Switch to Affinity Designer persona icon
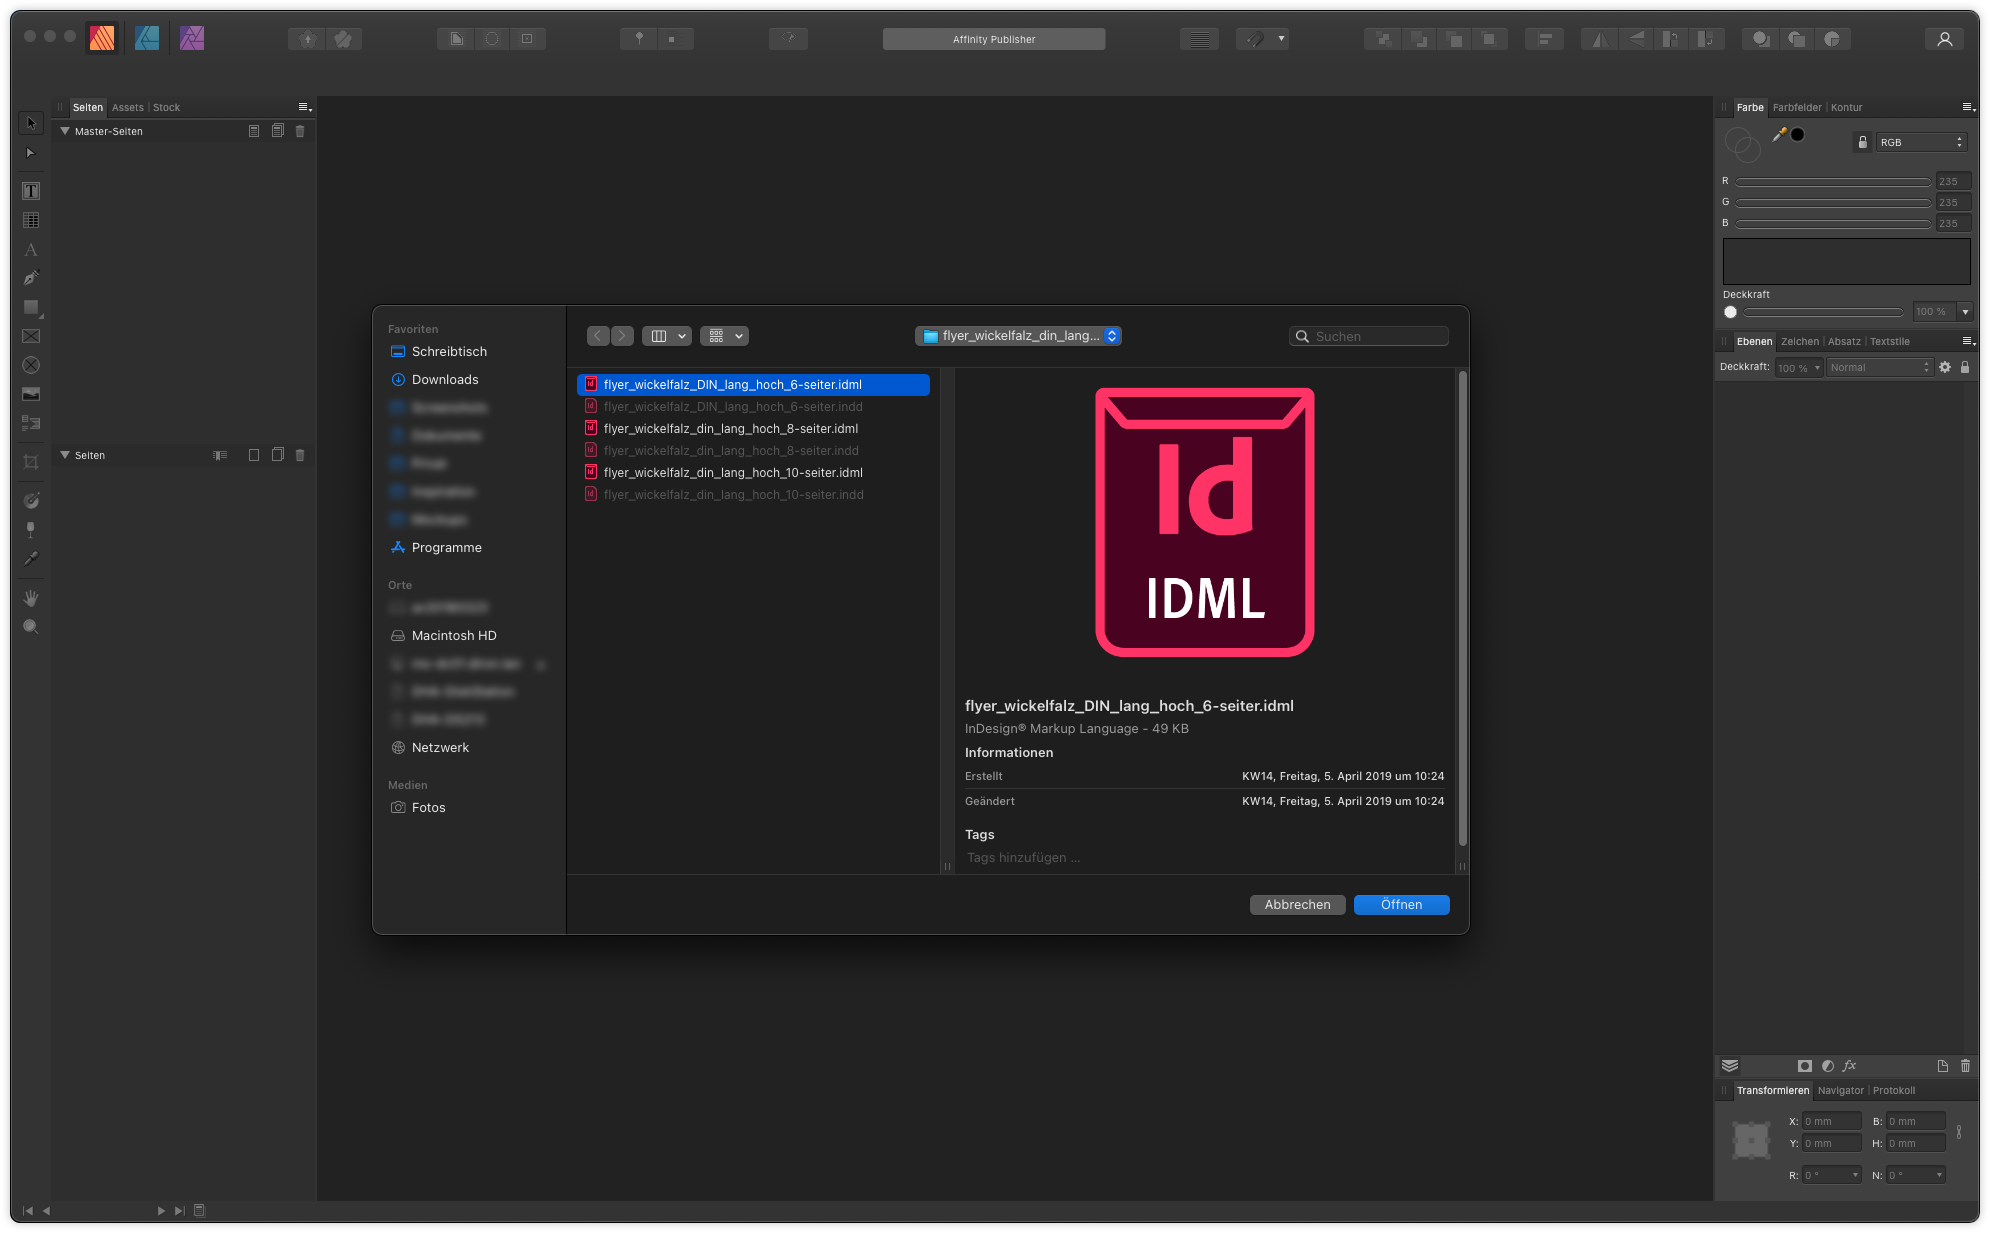 (147, 38)
